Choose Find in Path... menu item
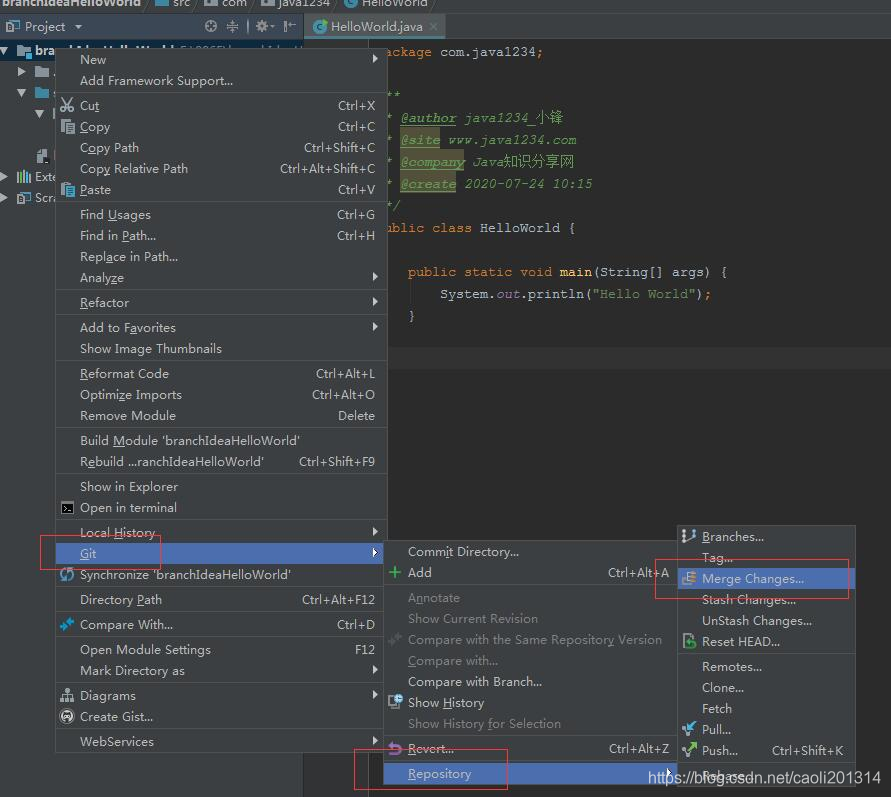Screen dimensions: 891x797 point(219,236)
